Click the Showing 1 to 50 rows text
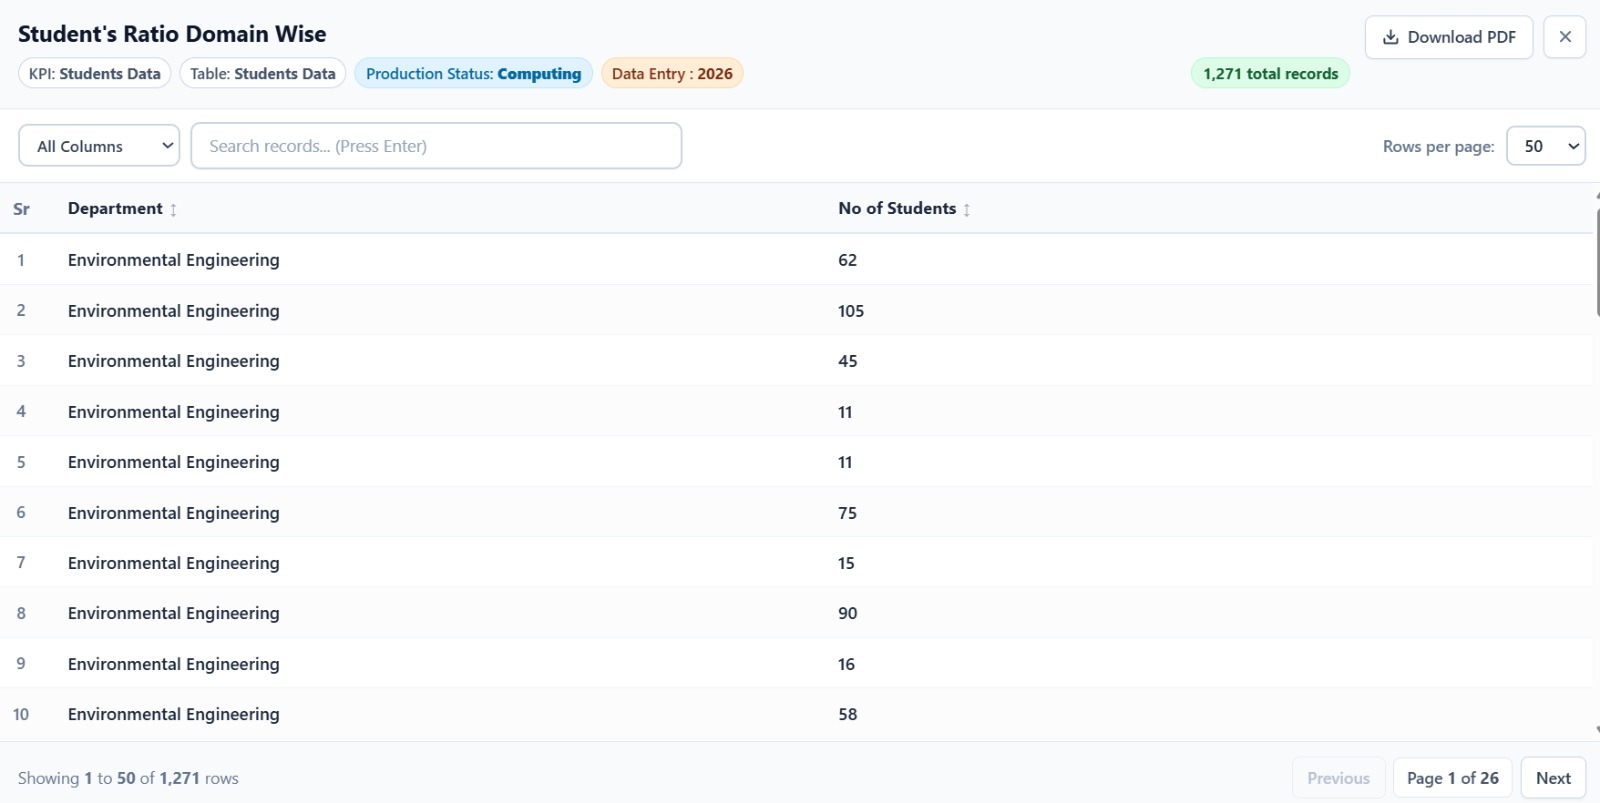 pos(128,778)
